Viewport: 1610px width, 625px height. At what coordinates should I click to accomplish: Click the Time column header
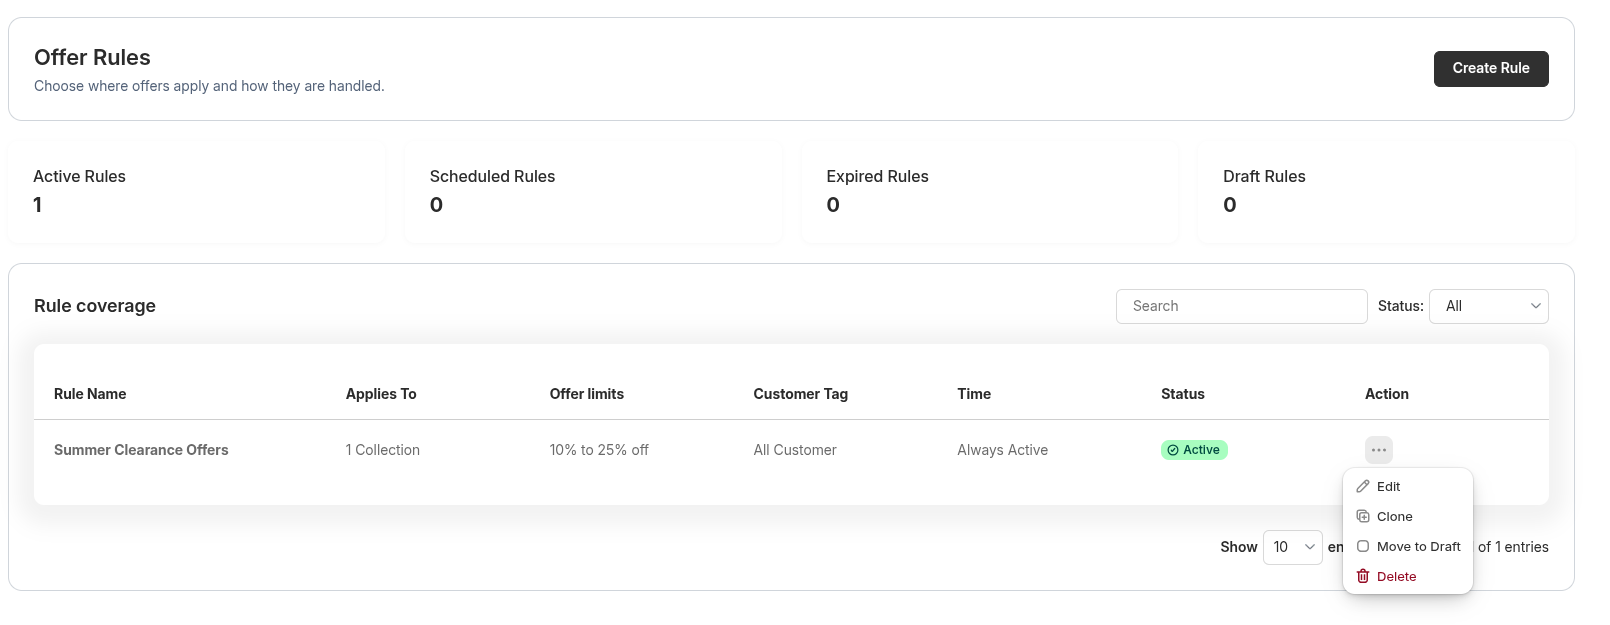(x=974, y=394)
